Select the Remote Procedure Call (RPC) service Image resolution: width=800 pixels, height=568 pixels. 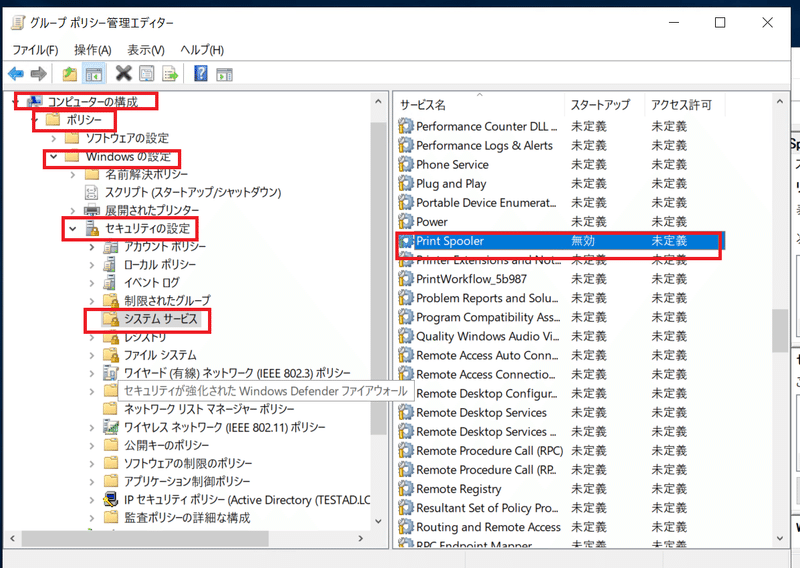[x=560, y=451]
